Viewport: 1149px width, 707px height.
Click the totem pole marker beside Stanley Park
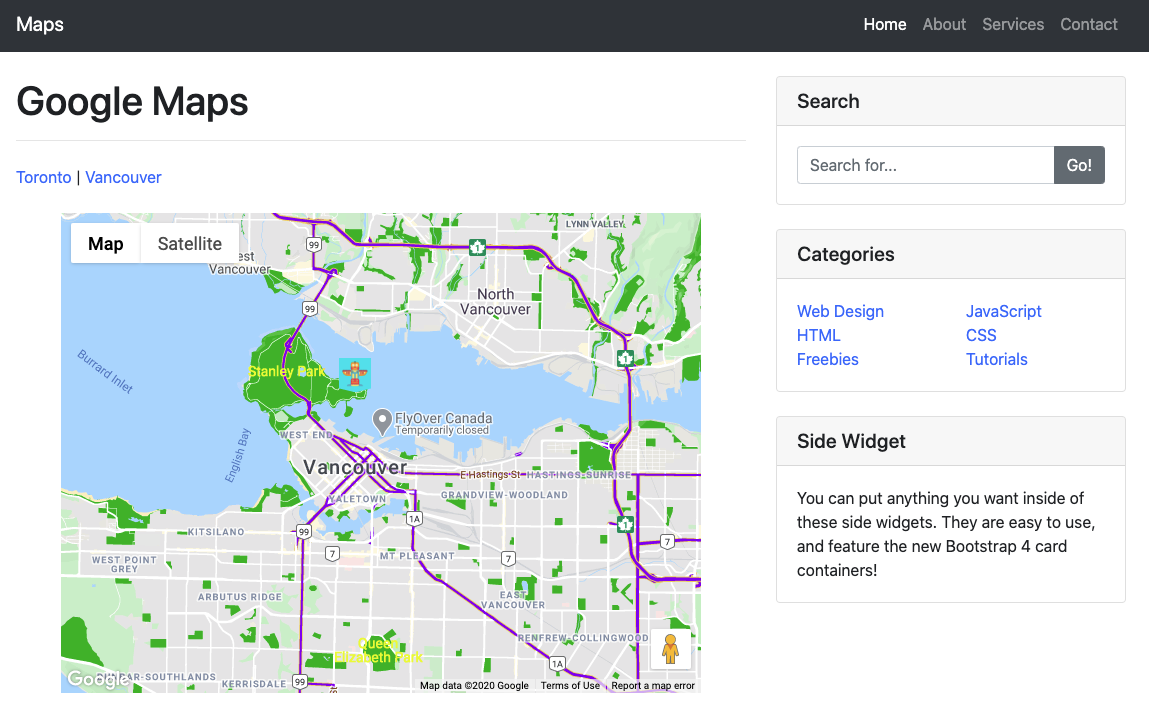pyautogui.click(x=354, y=374)
